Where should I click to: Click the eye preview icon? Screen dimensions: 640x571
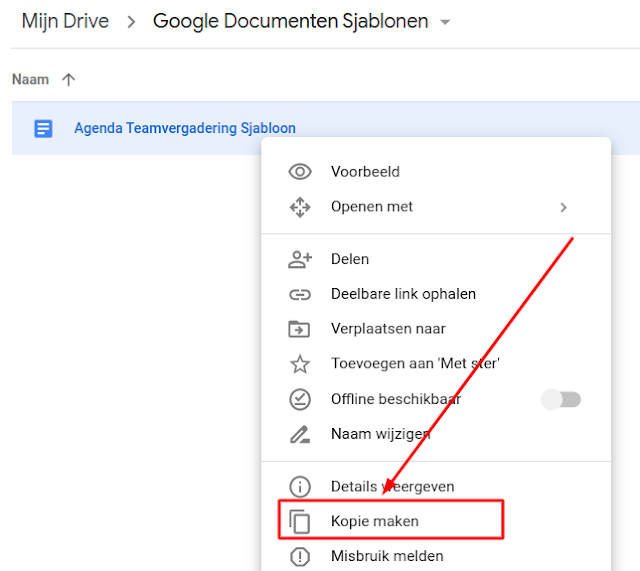pos(300,172)
